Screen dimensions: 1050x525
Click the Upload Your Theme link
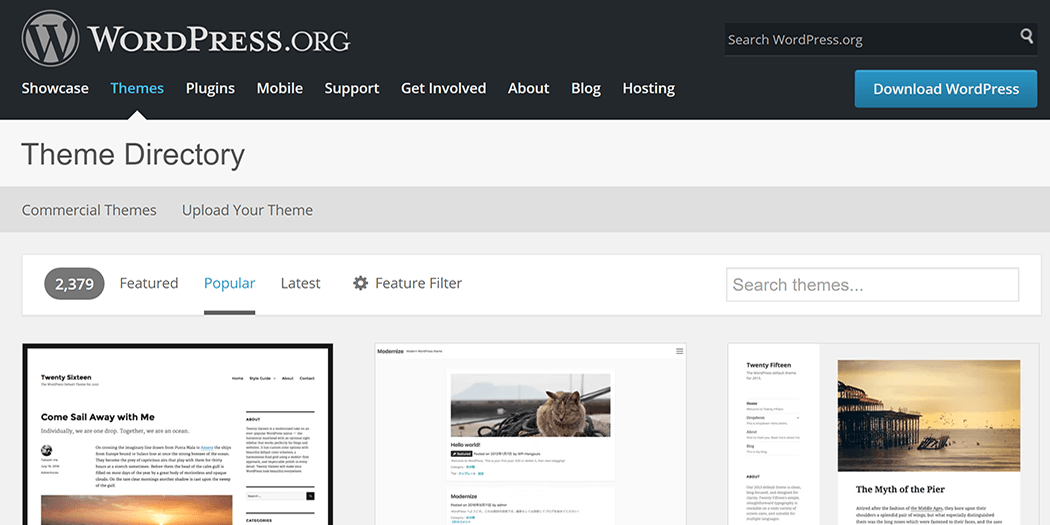[247, 210]
